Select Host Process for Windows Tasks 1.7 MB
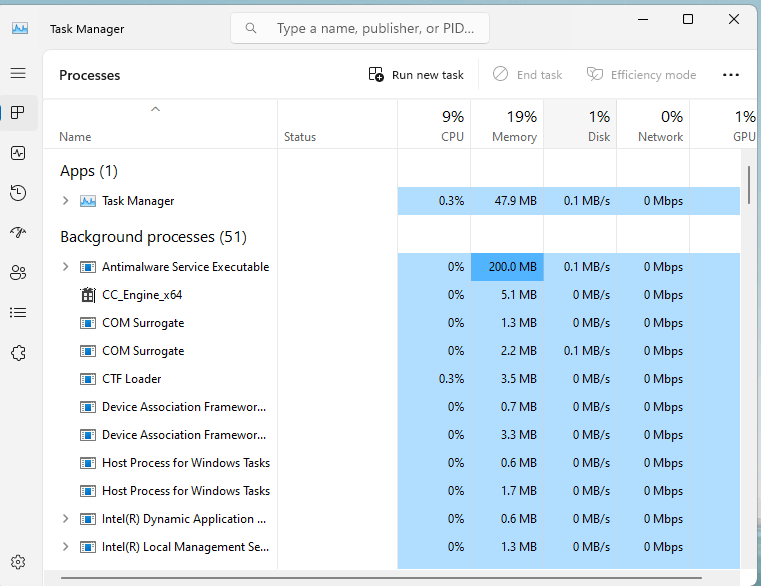This screenshot has width=761, height=586. 392,491
